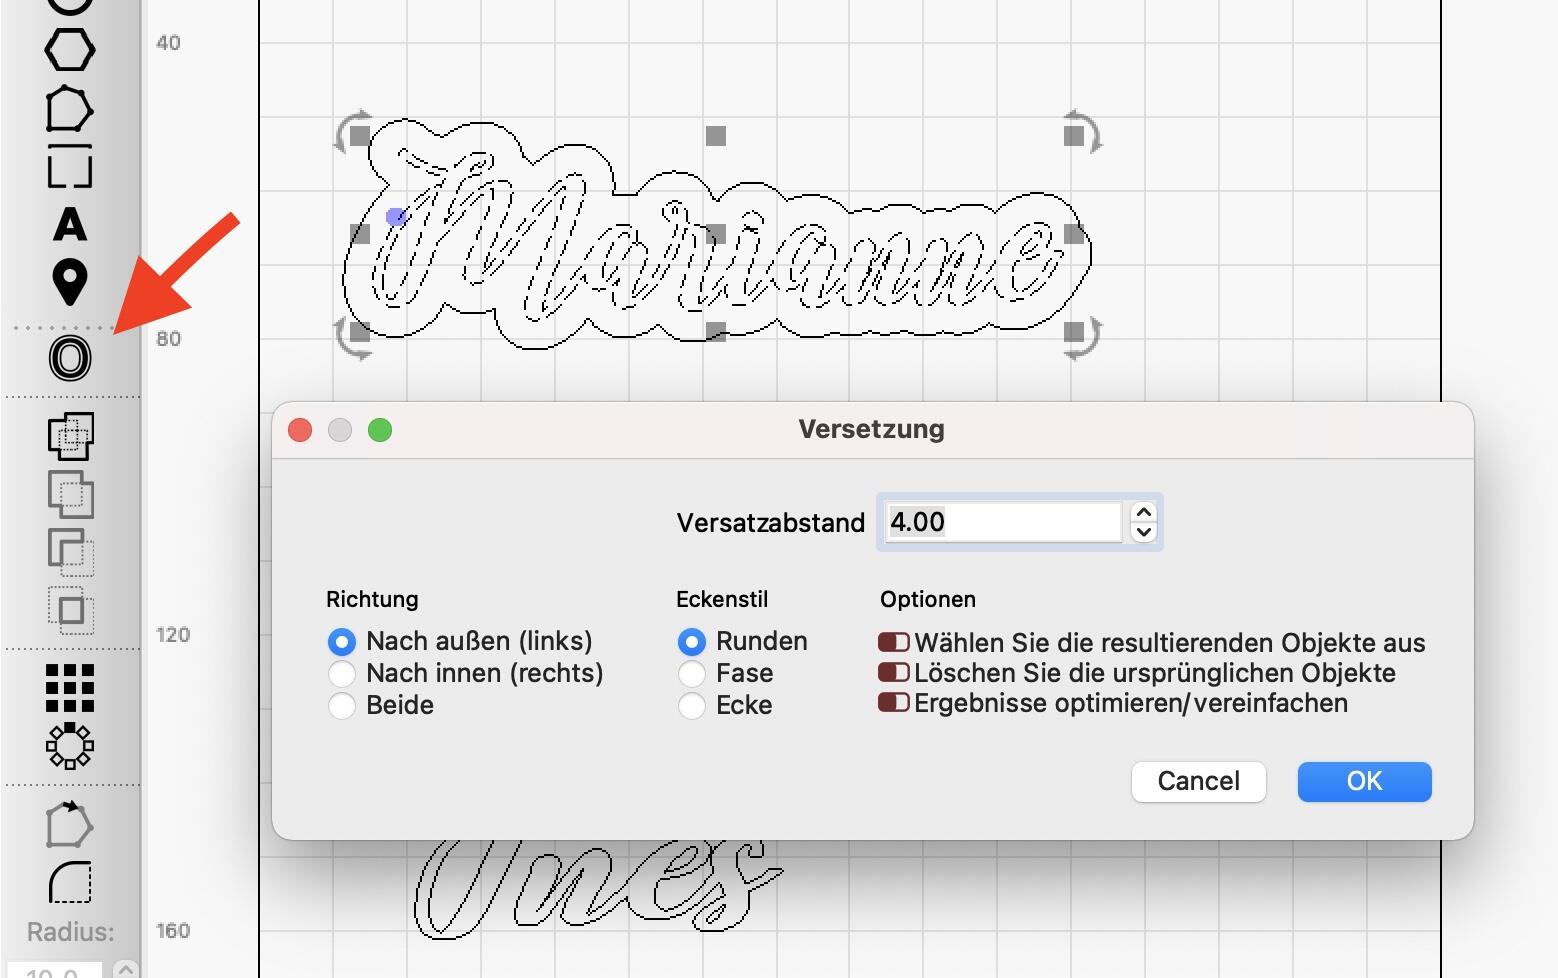Select the Edit Nodes tool
1558x978 pixels.
tap(69, 109)
